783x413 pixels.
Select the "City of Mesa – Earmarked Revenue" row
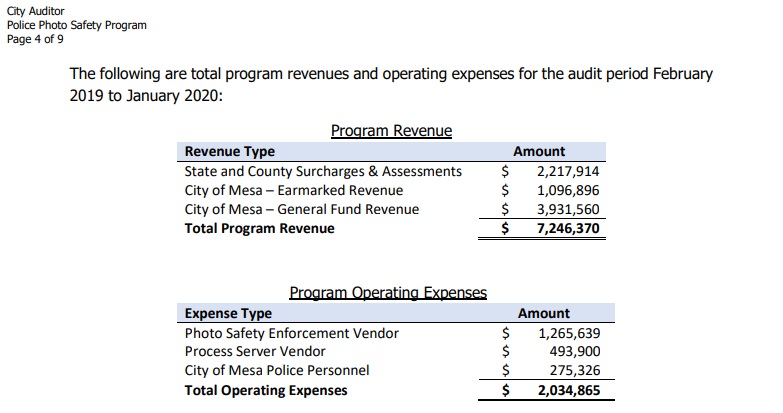[294, 190]
